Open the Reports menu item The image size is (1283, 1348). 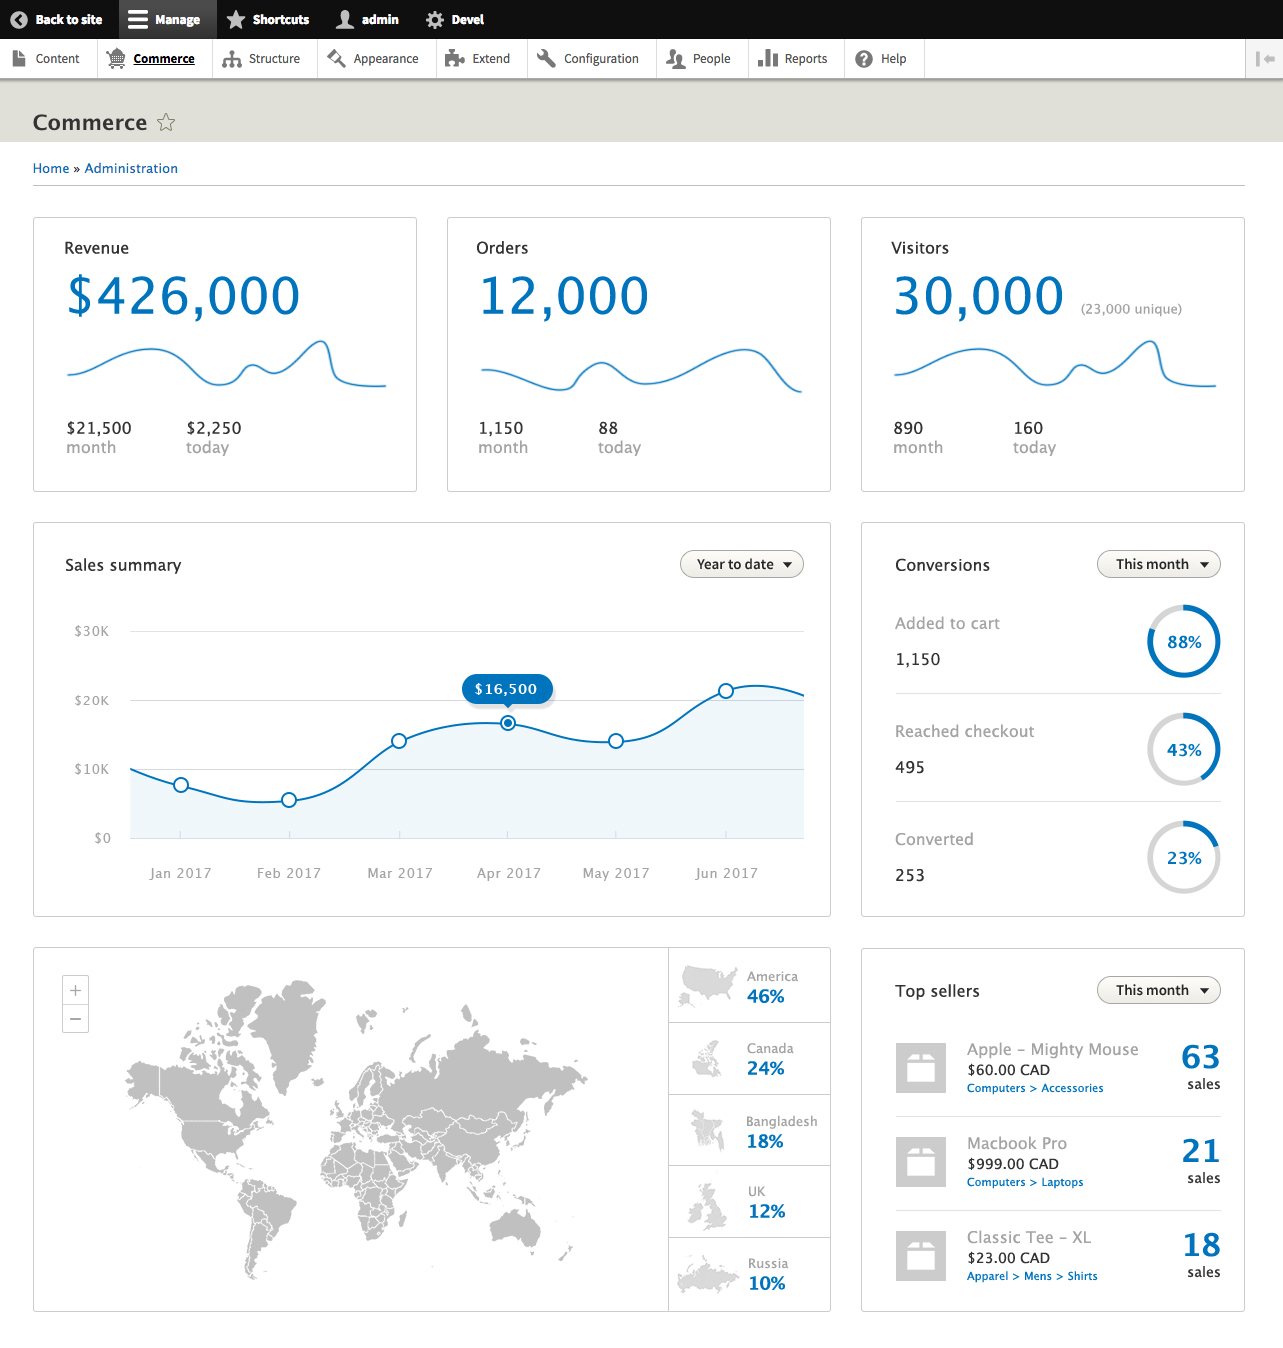click(794, 59)
